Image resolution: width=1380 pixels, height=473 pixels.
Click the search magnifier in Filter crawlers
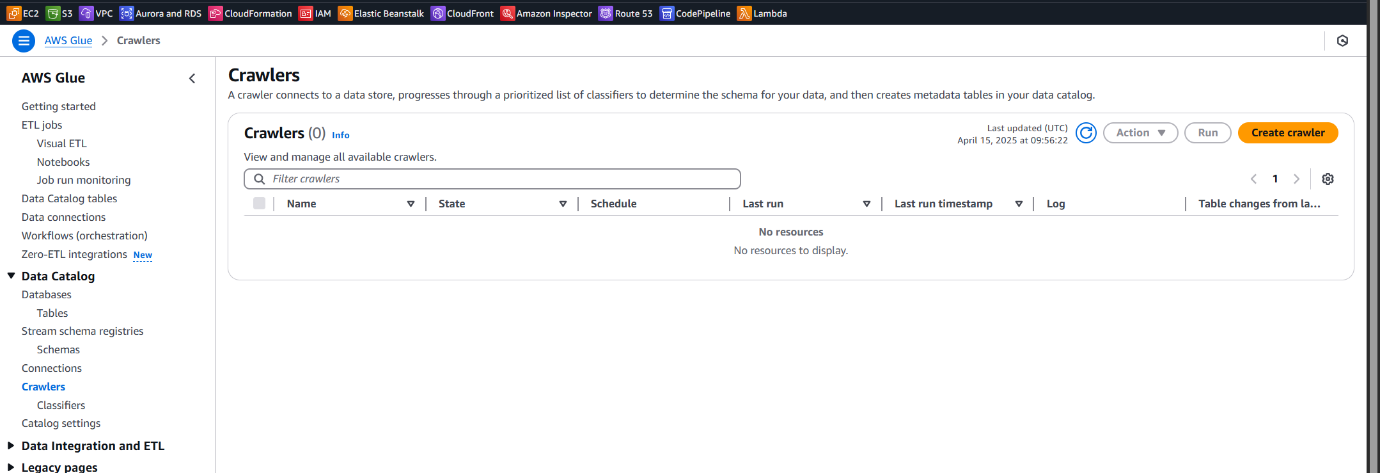(260, 179)
